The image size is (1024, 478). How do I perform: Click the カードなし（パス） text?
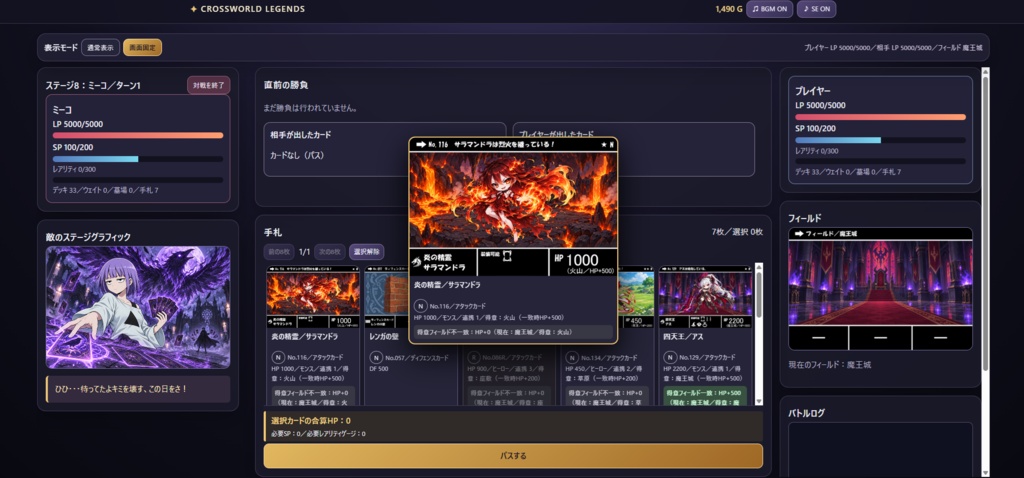coord(297,155)
